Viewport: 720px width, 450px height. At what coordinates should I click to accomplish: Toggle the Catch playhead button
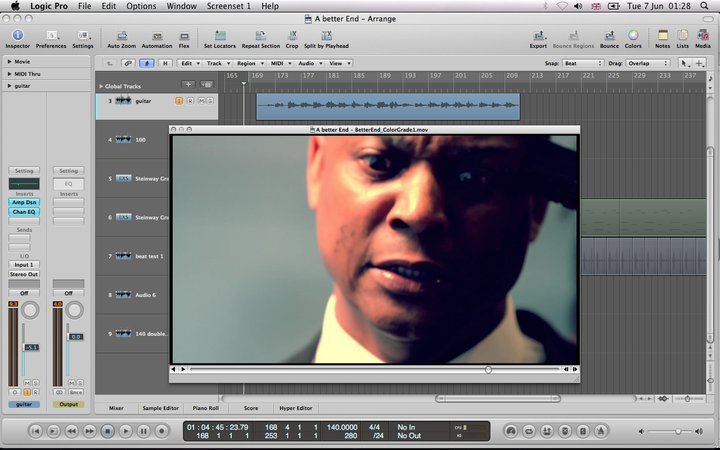tap(146, 63)
